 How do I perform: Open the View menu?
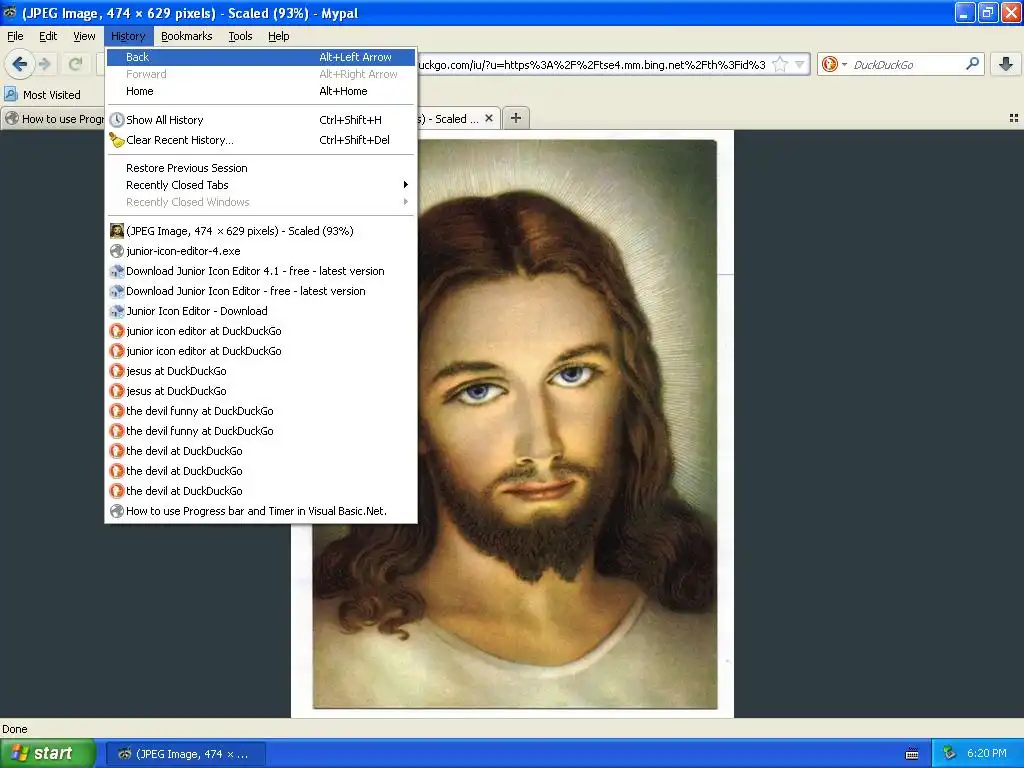coord(84,36)
